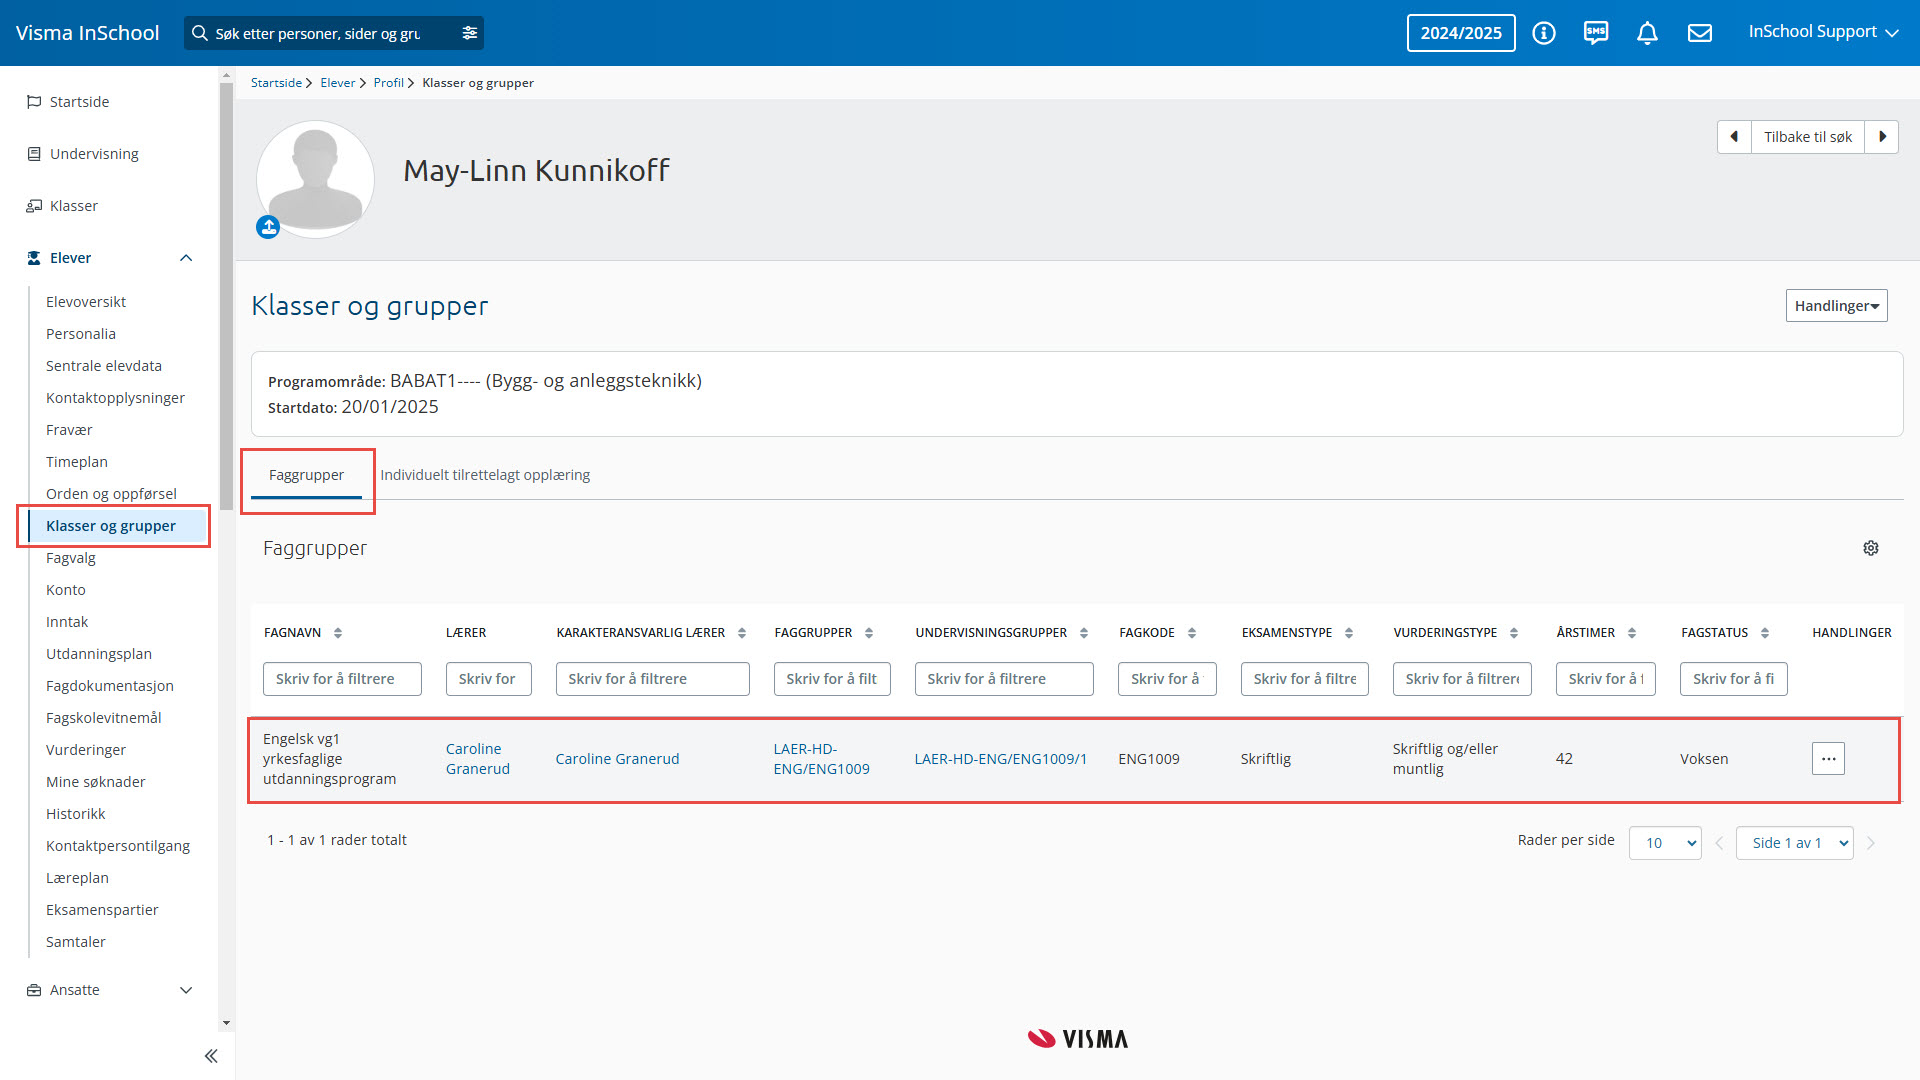Open the Rader per side dropdown
Viewport: 1920px width, 1080px height.
[1664, 843]
